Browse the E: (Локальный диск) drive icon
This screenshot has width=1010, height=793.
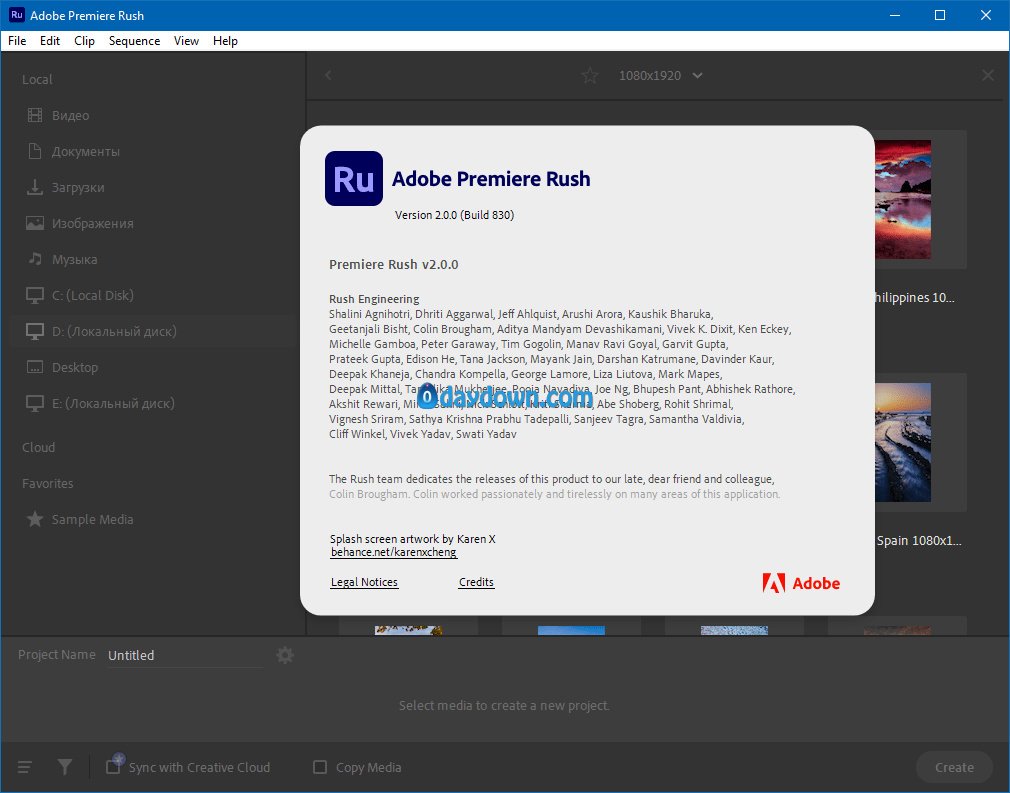pyautogui.click(x=35, y=404)
